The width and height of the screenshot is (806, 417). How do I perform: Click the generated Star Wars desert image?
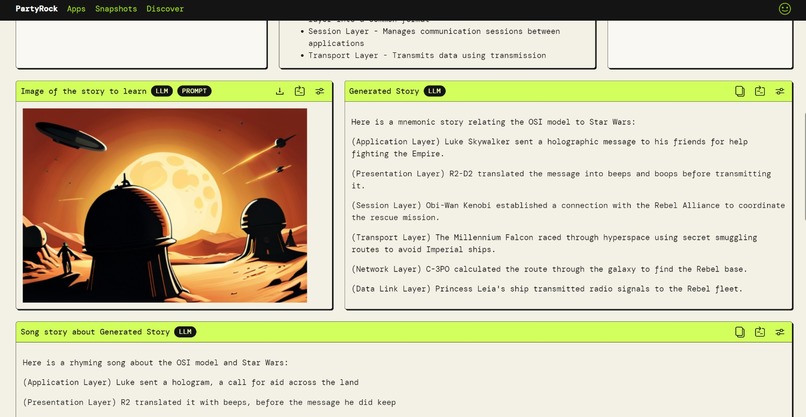(x=164, y=205)
